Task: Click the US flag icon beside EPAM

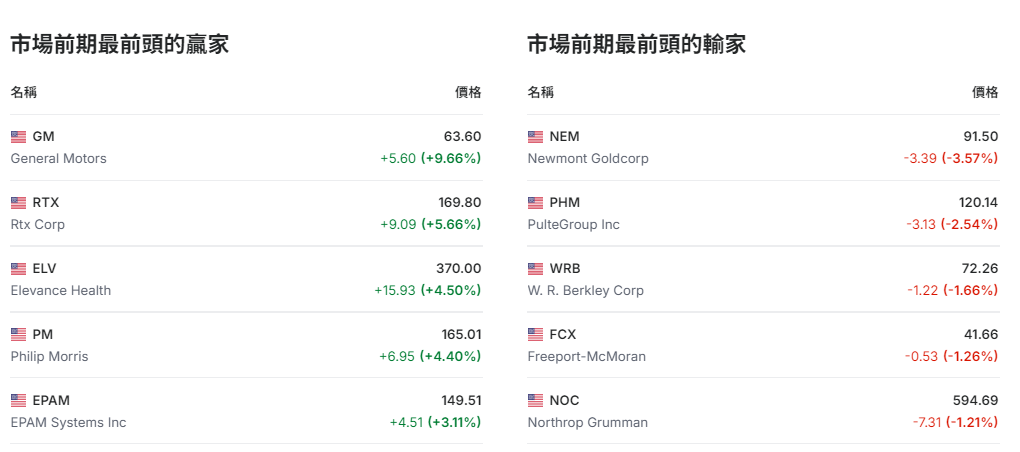Action: pyautogui.click(x=18, y=401)
